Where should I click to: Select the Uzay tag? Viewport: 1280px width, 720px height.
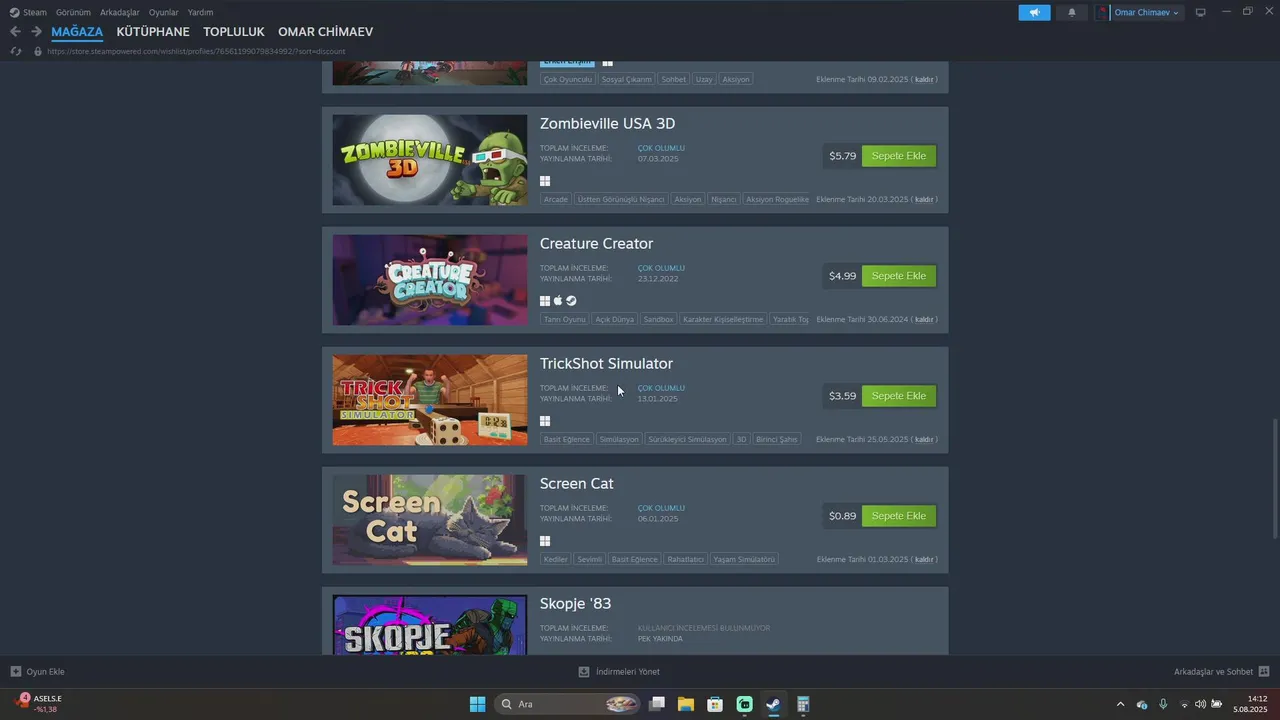[704, 79]
